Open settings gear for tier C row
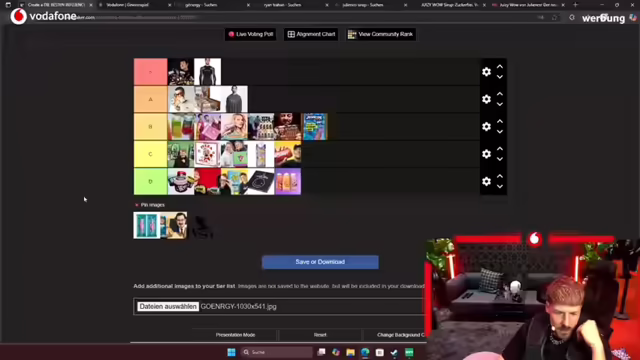The height and width of the screenshot is (360, 640). coord(486,154)
